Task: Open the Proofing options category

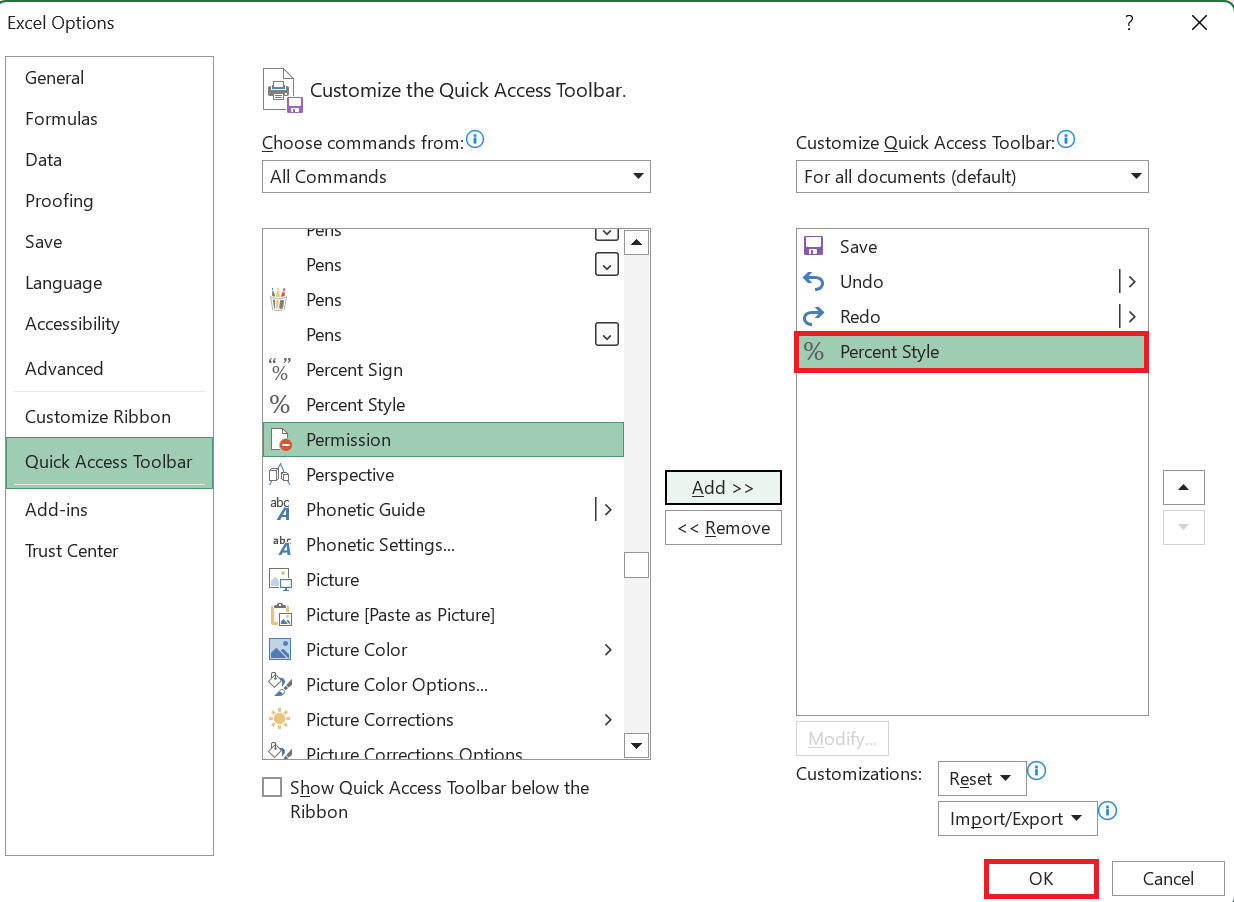Action: point(109,201)
